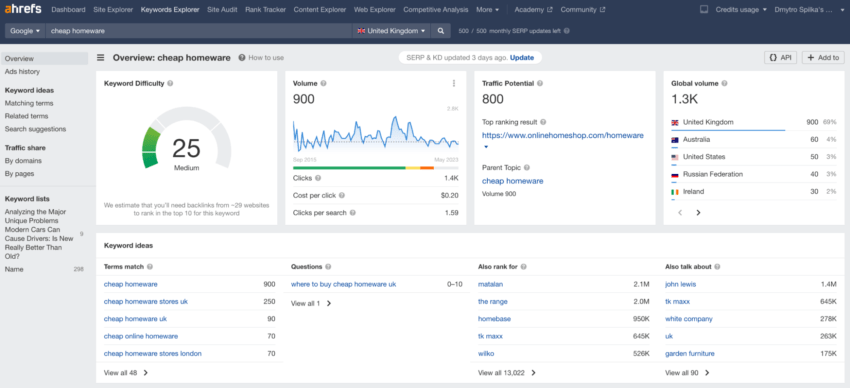Open the United Kingdom country dropdown

click(x=391, y=31)
